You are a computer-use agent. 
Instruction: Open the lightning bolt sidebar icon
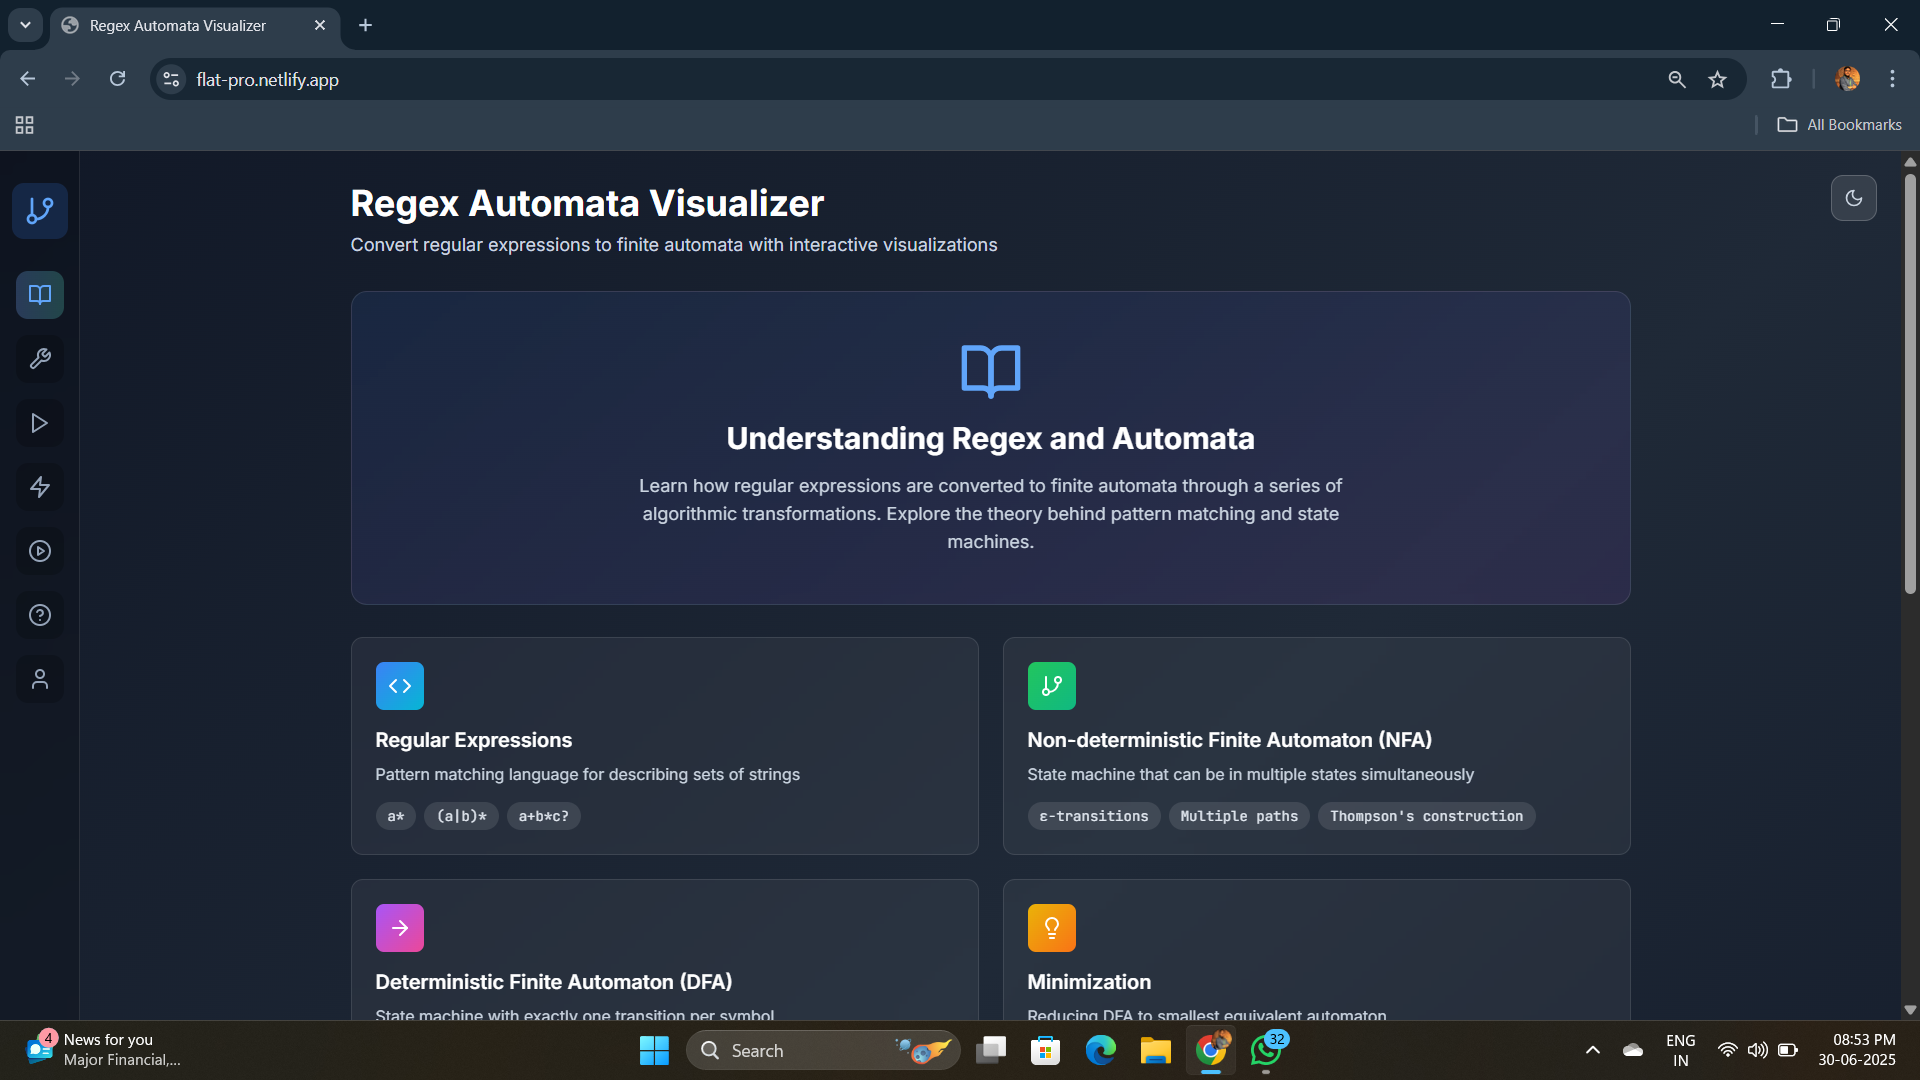[x=40, y=487]
